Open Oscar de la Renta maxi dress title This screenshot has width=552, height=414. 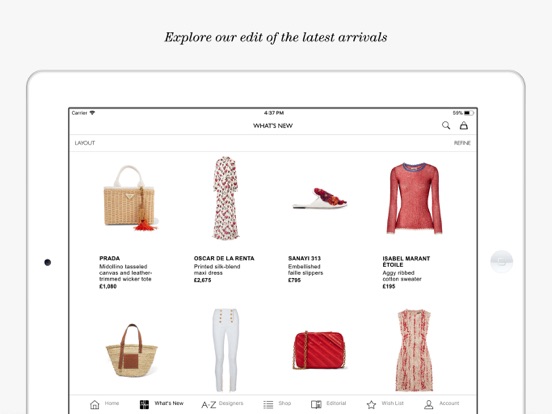(x=217, y=270)
